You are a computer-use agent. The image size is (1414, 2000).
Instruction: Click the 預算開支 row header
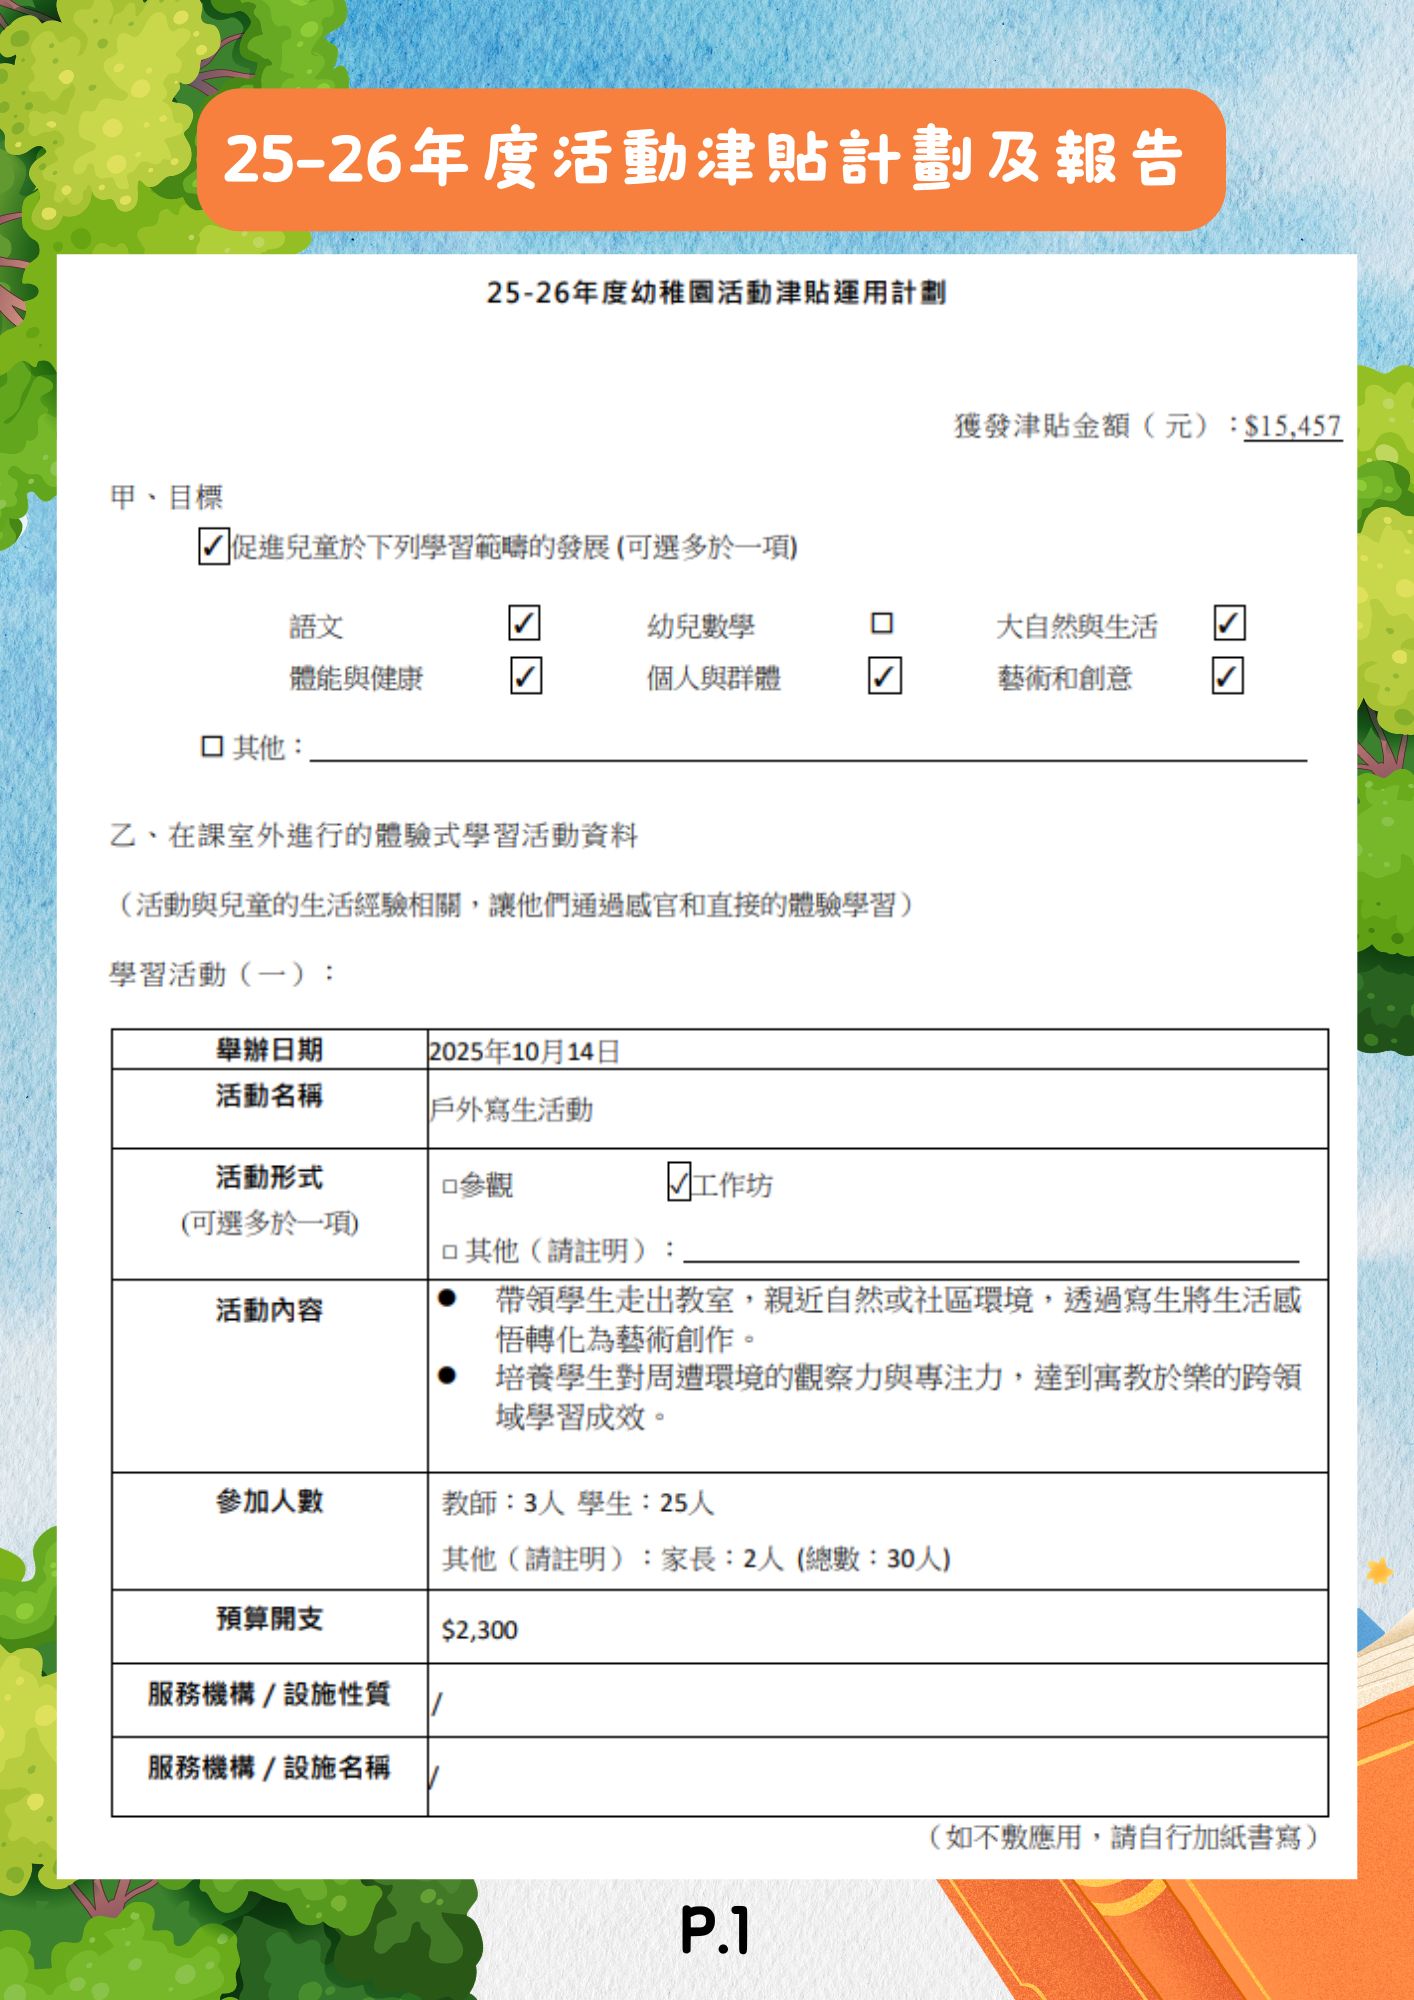(x=270, y=1619)
